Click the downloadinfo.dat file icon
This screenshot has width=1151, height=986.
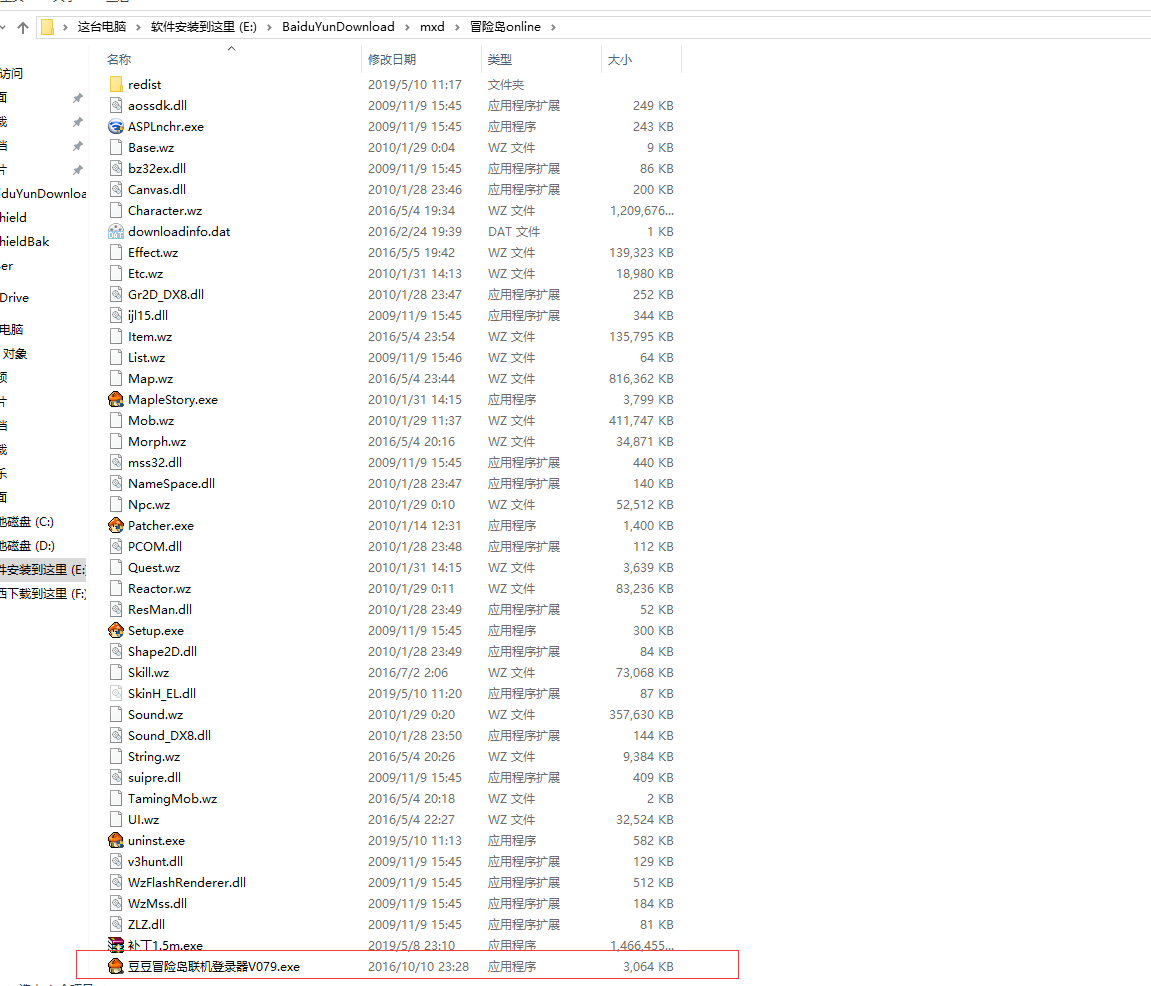[115, 231]
